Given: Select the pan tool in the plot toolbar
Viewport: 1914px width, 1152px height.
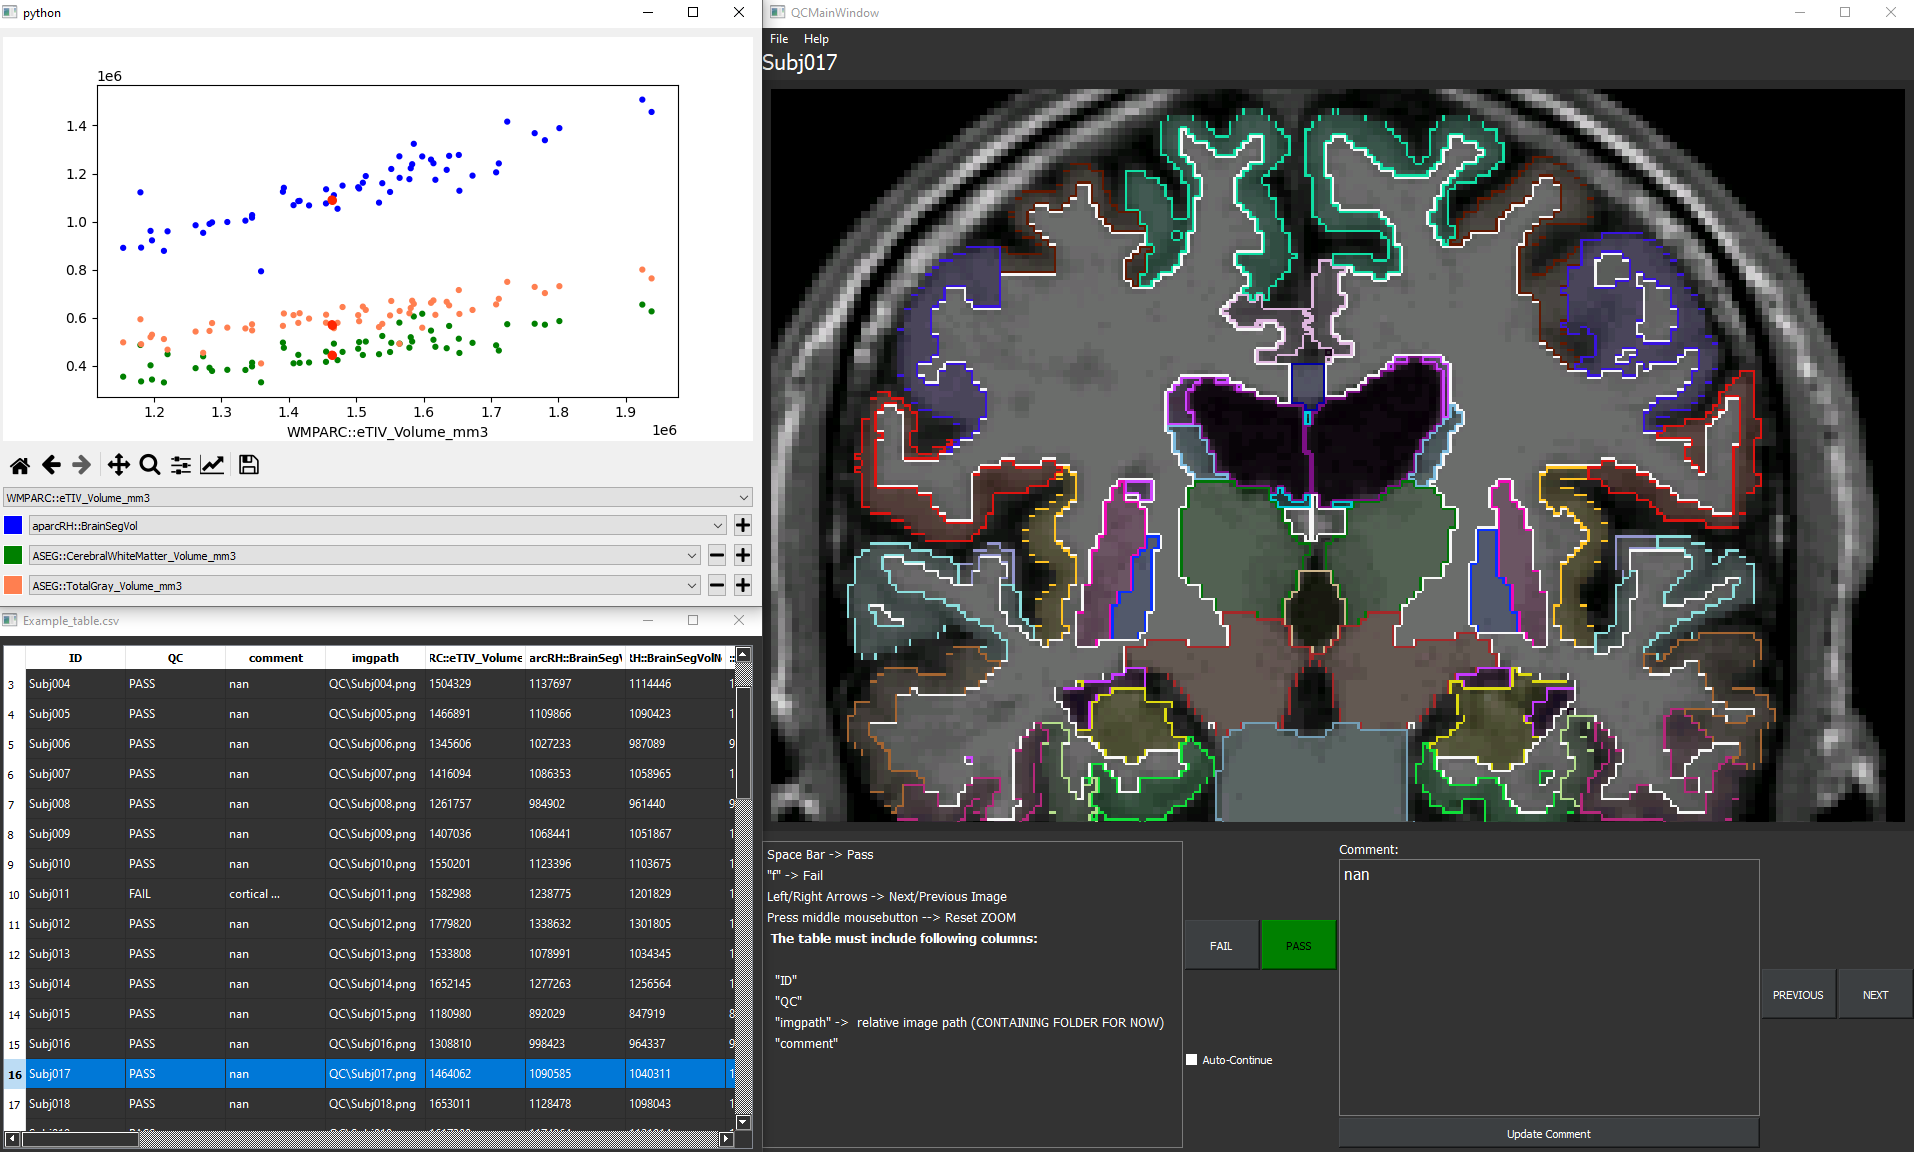Looking at the screenshot, I should (x=117, y=464).
